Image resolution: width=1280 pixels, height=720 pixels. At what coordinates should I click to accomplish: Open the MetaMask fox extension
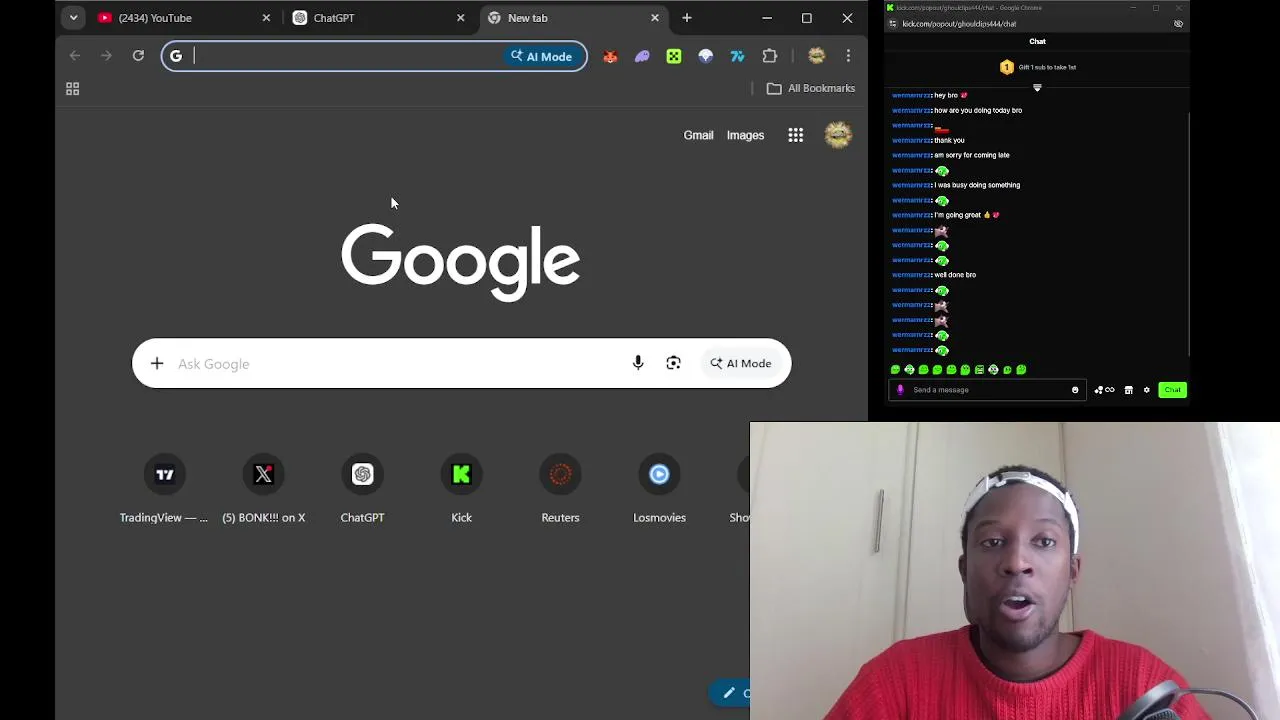610,56
